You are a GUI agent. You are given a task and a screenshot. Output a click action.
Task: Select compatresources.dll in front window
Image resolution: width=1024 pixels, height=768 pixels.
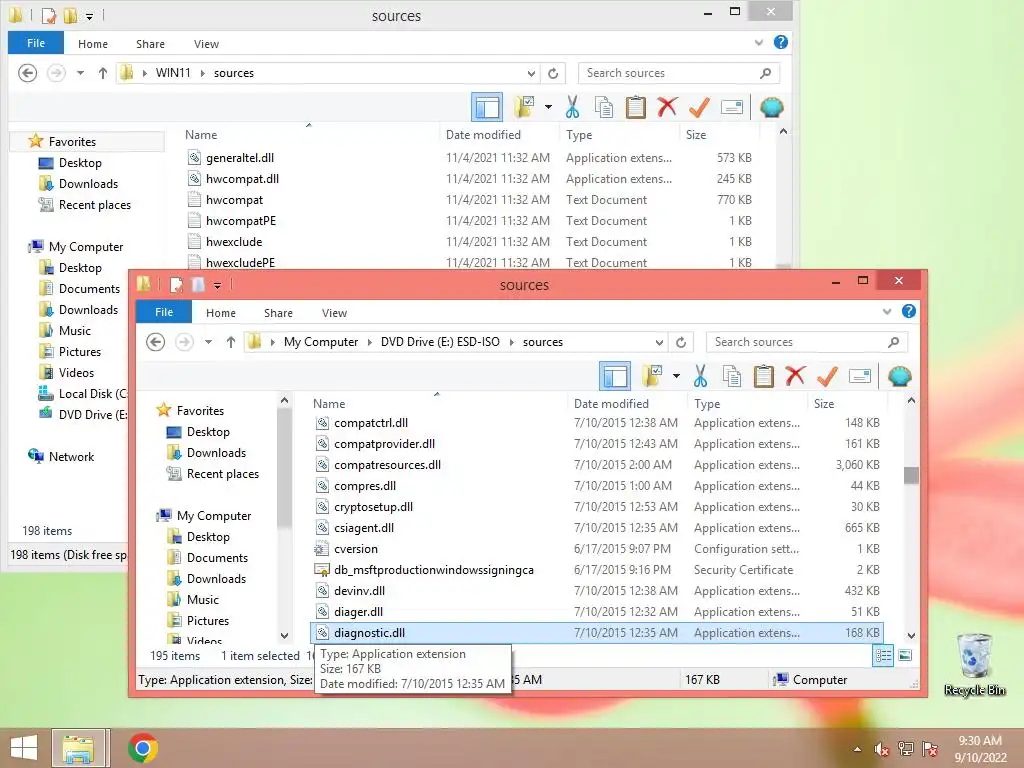point(387,465)
